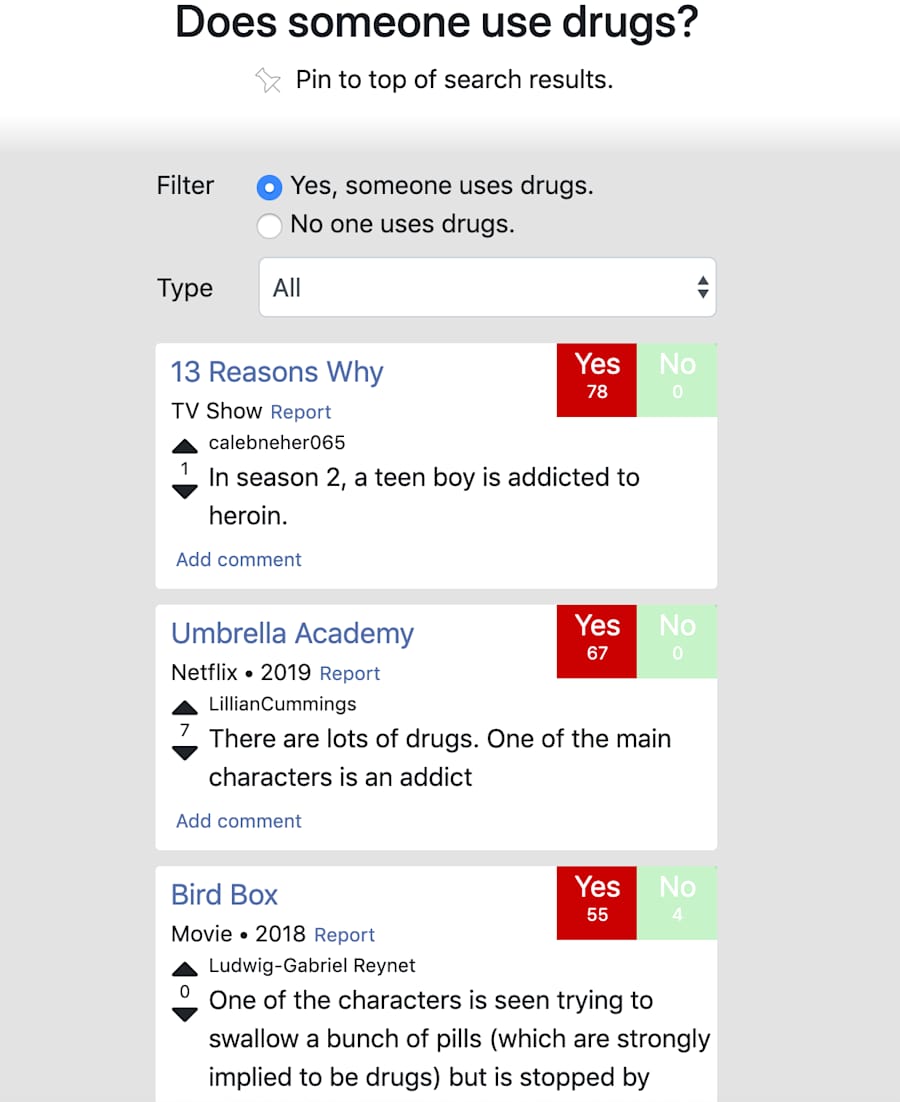Click 'Pin to top of search results.' text

(455, 80)
